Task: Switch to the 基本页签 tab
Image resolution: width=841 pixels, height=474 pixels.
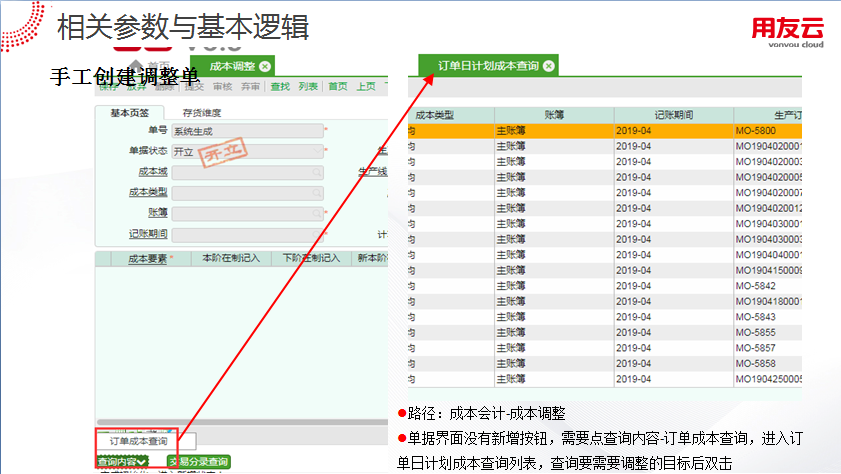Action: tap(129, 112)
